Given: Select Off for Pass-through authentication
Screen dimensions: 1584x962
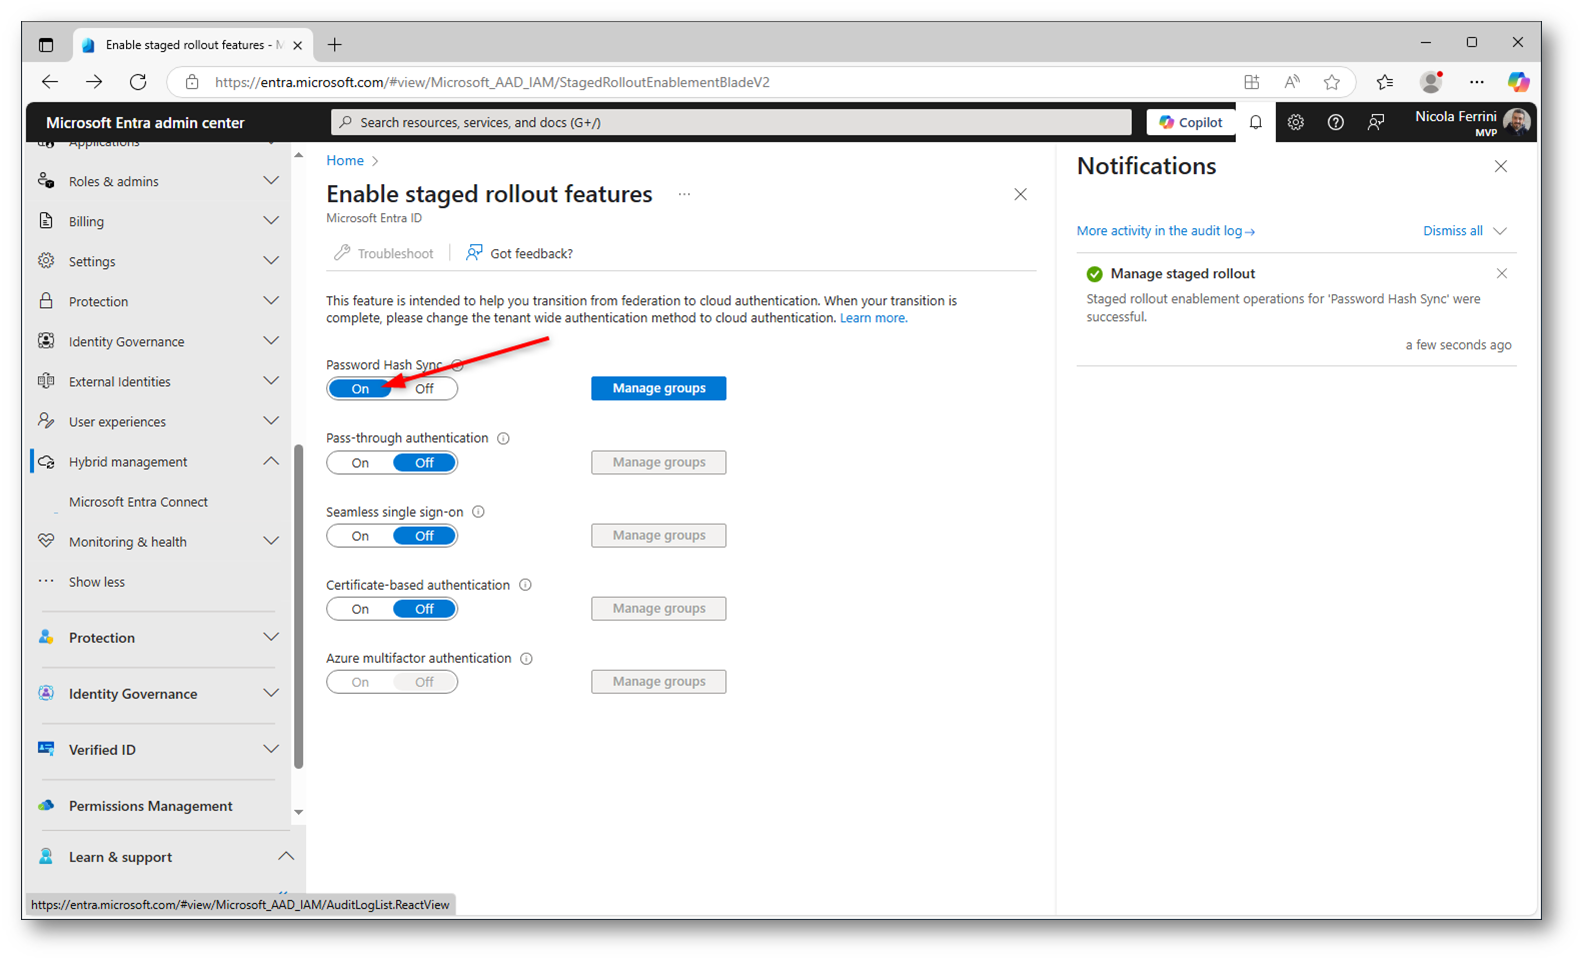Looking at the screenshot, I should (425, 463).
